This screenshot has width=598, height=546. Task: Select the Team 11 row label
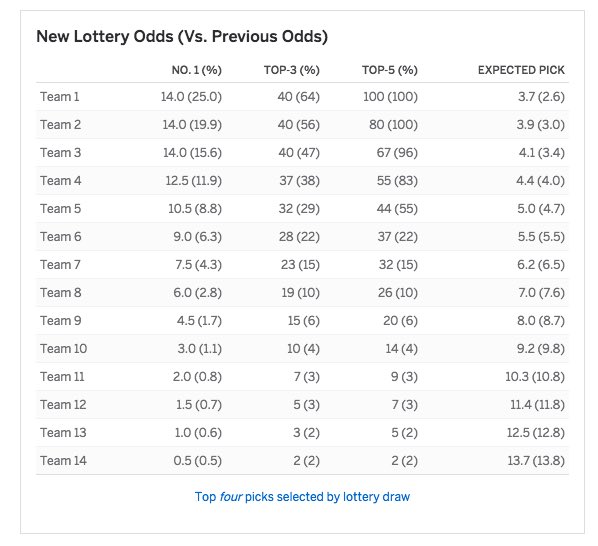(x=62, y=377)
